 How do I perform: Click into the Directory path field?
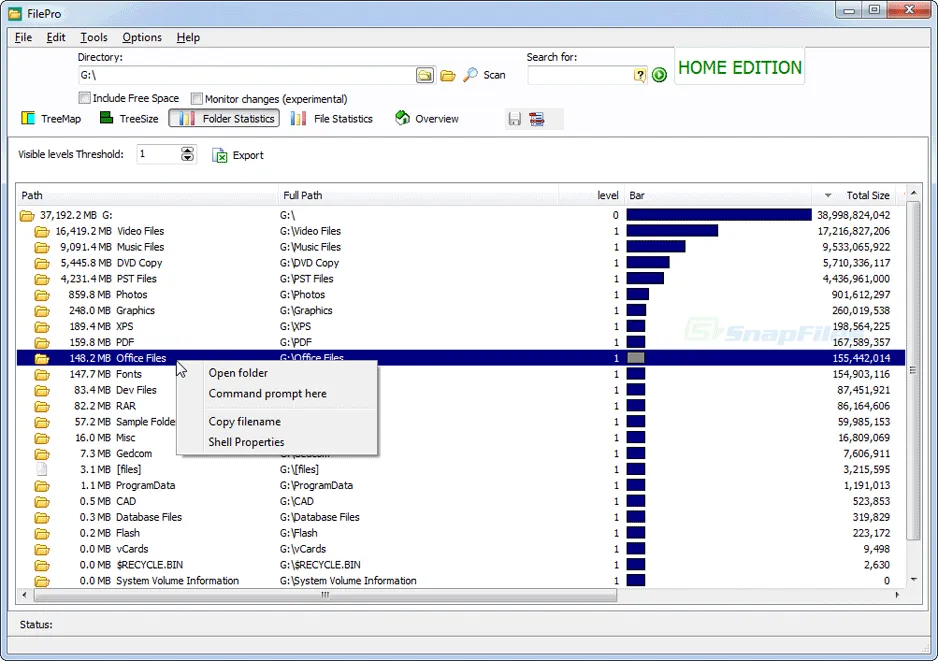246,75
